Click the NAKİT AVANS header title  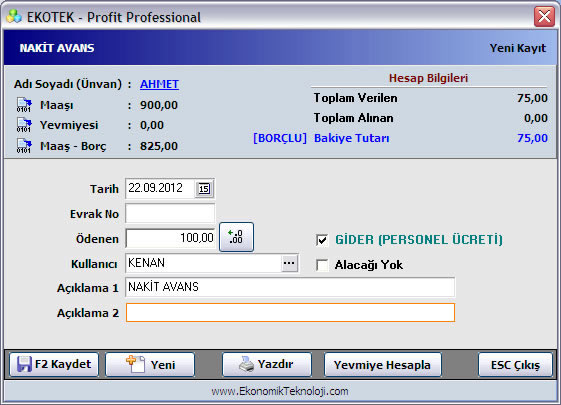tap(57, 48)
